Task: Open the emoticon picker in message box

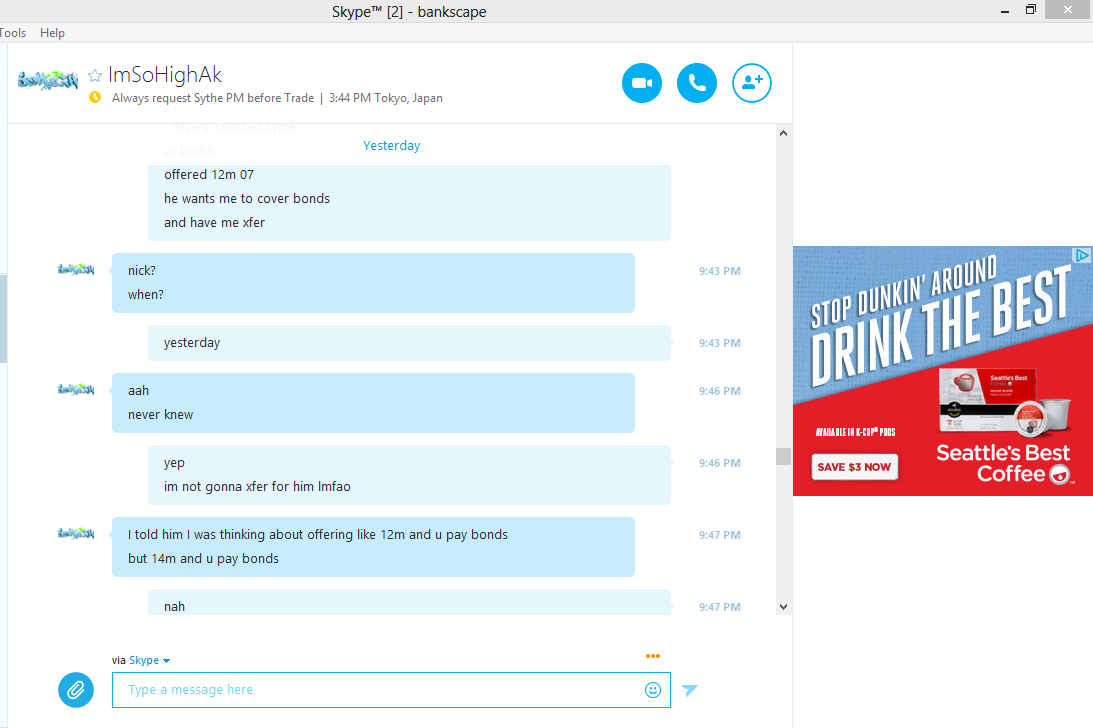Action: tap(652, 690)
